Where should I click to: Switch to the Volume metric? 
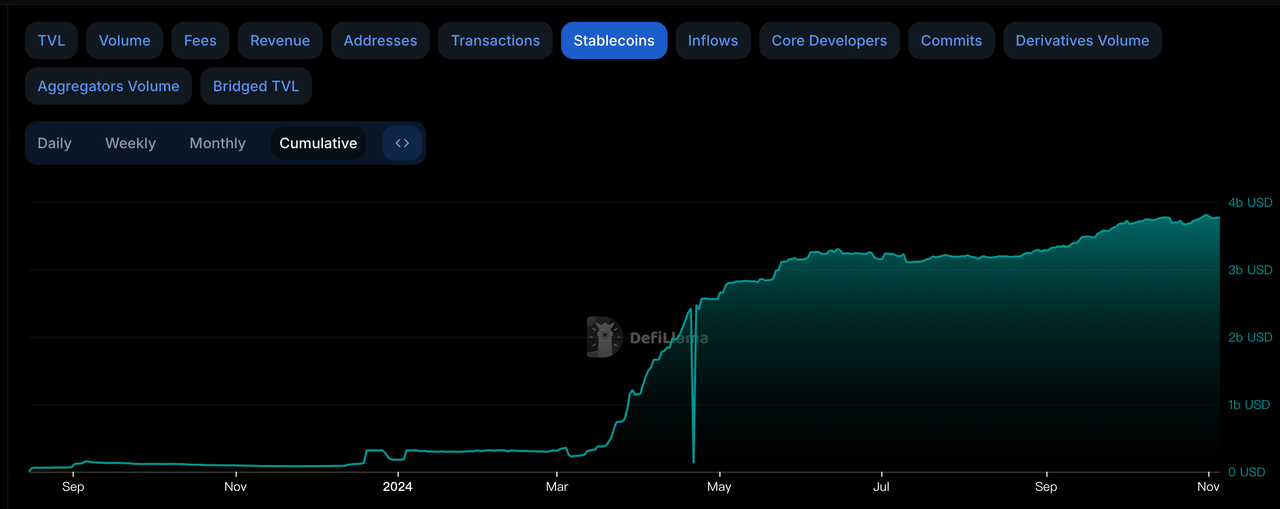(125, 41)
